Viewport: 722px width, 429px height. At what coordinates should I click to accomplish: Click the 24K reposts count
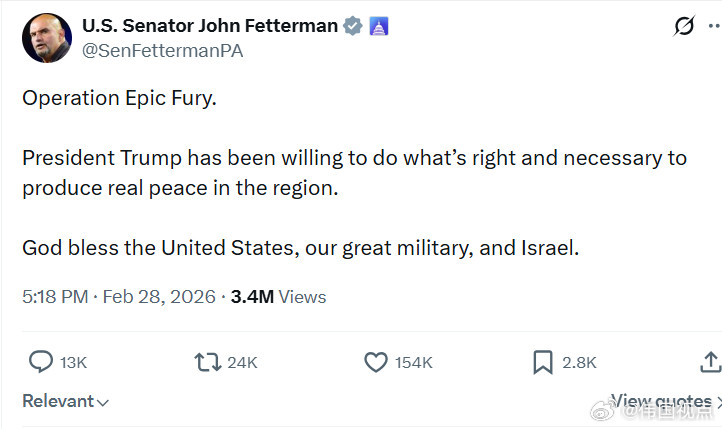coord(242,362)
